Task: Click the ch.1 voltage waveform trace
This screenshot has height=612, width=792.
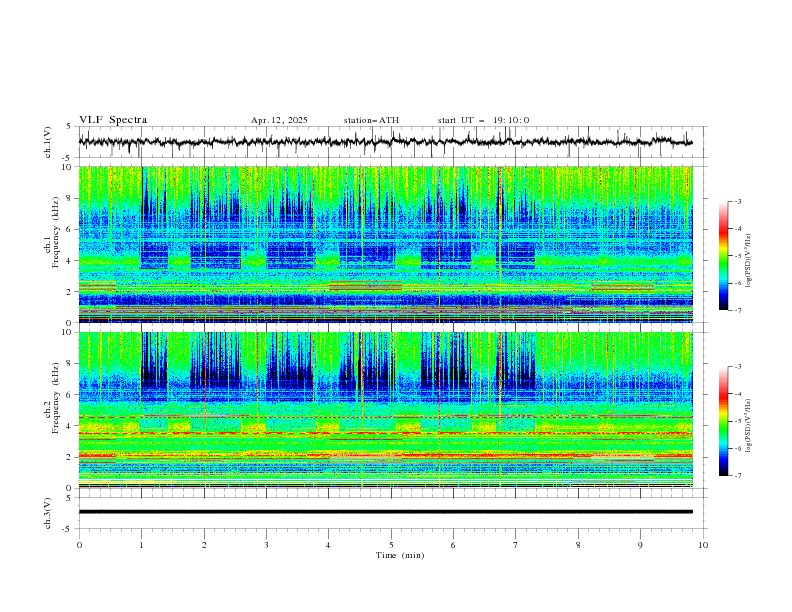Action: coord(385,142)
